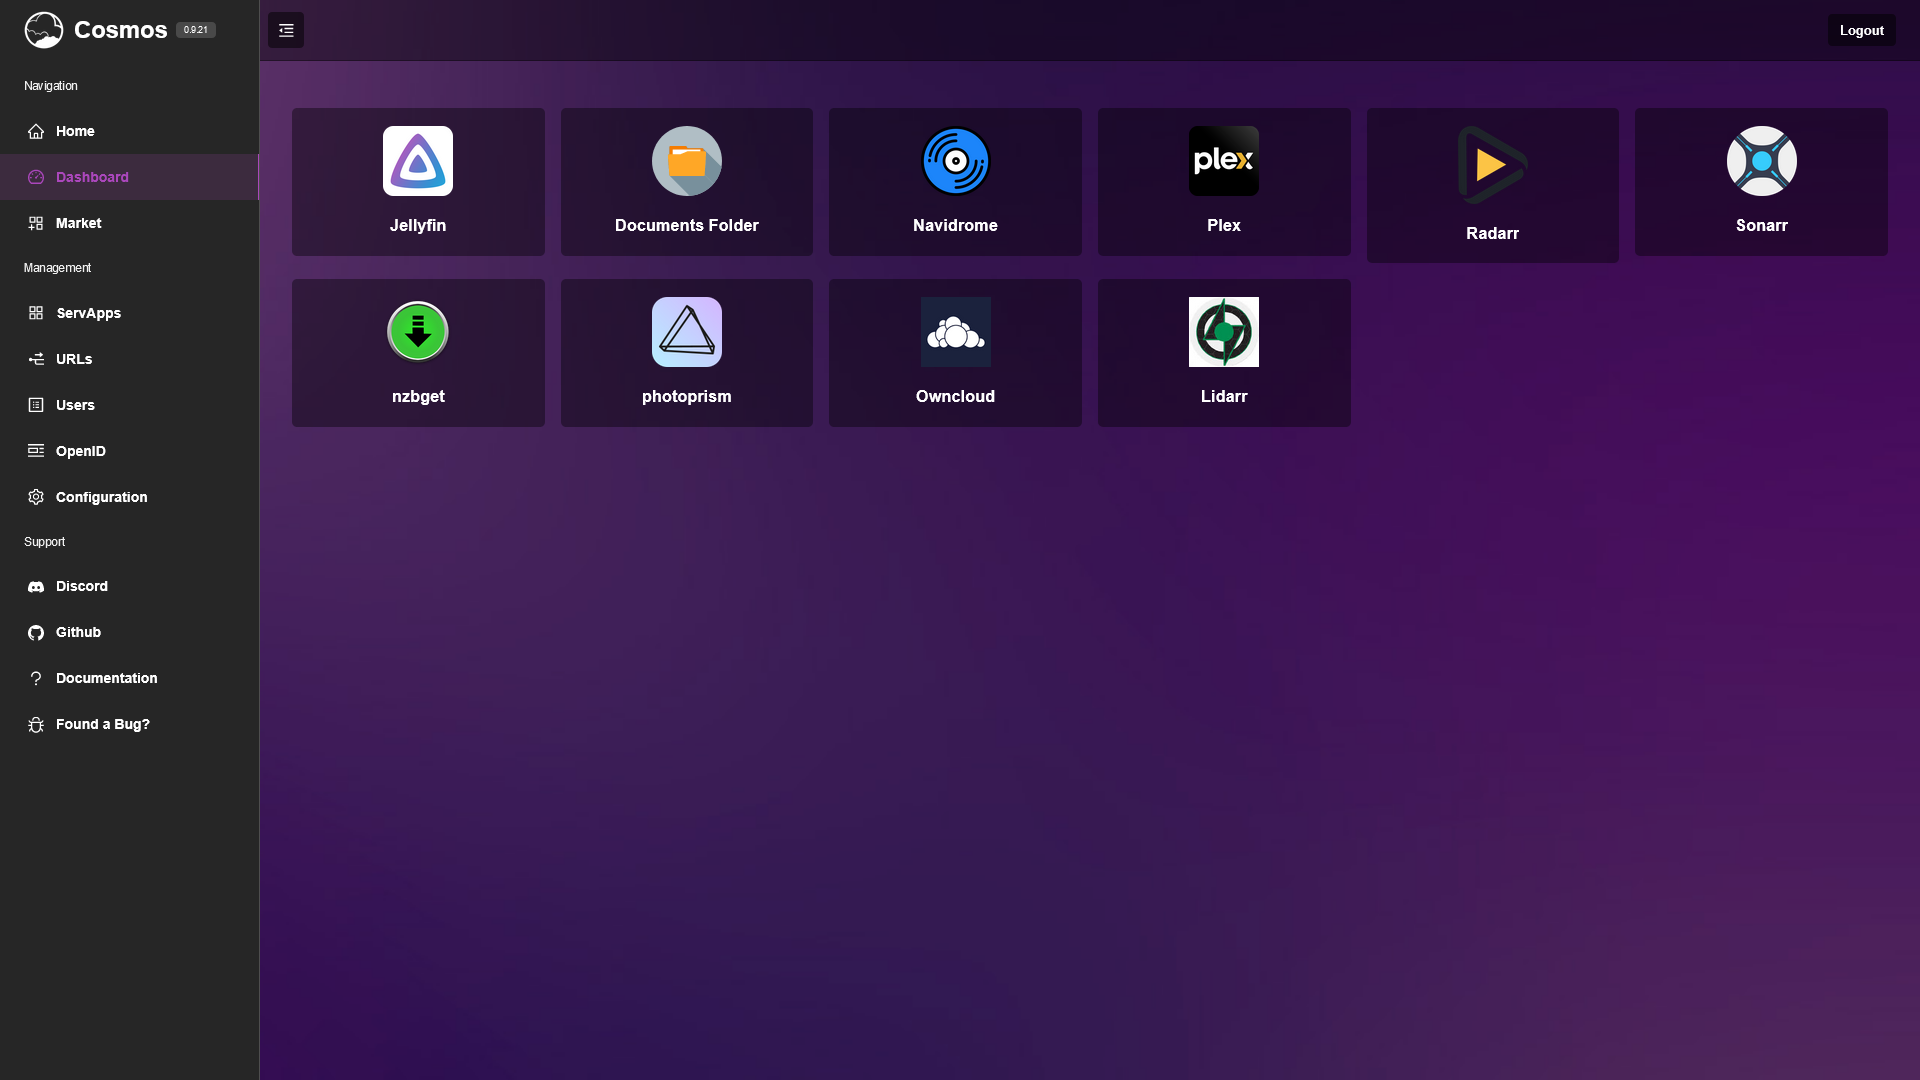
Task: Open the Jellyfin app icon
Action: coord(418,161)
